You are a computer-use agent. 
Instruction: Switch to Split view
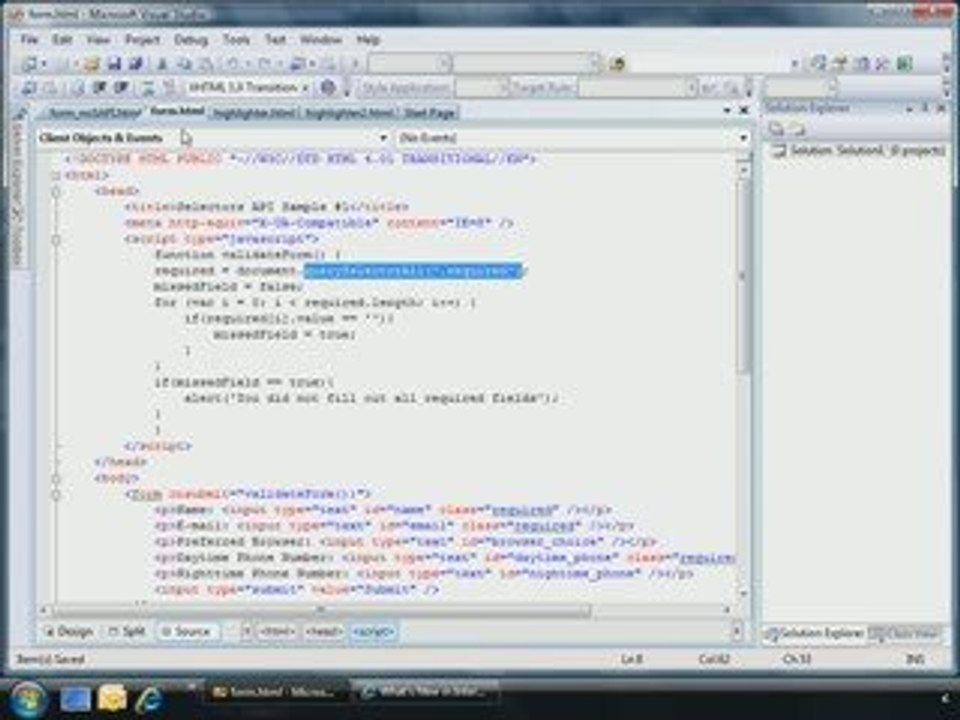click(126, 631)
